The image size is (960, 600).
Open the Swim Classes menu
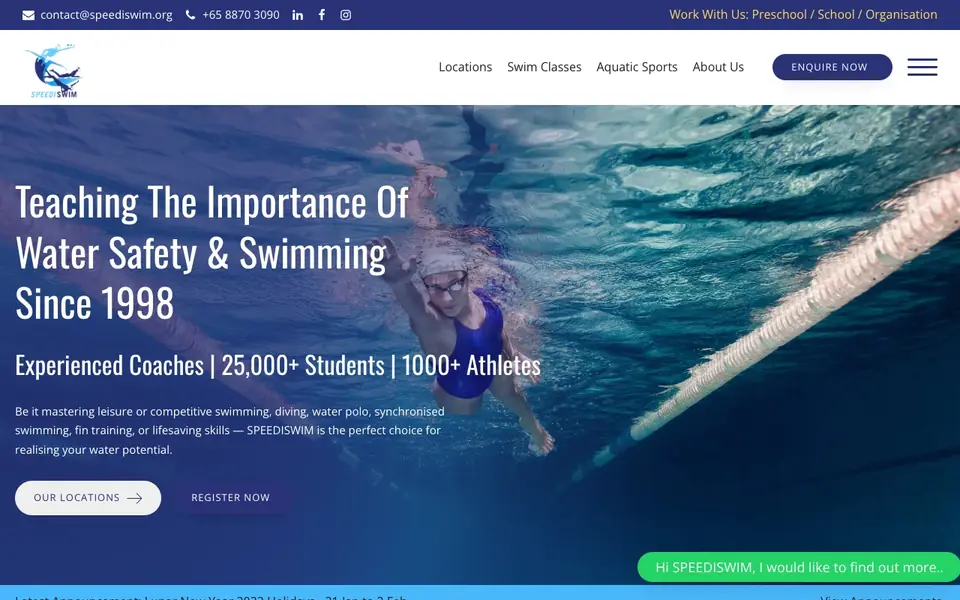[544, 67]
